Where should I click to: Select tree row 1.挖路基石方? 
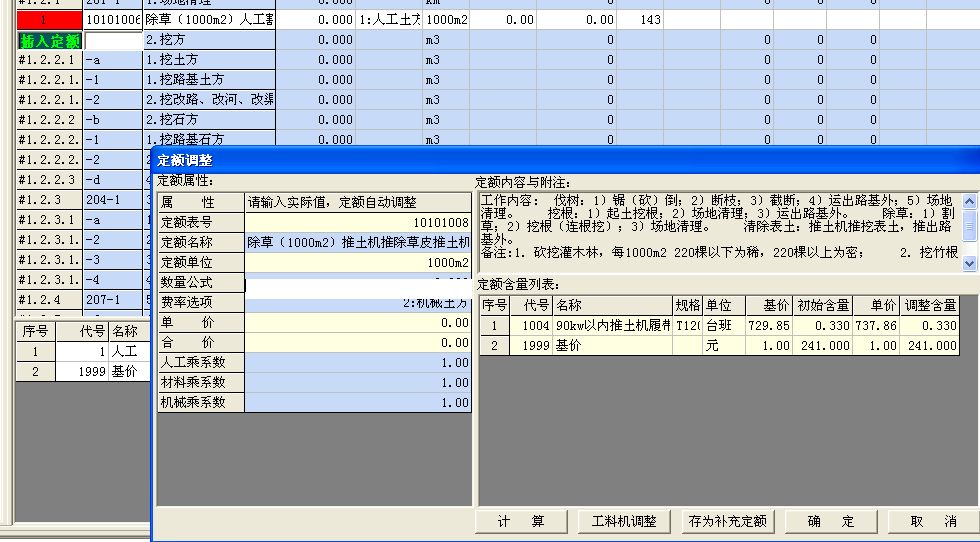click(x=210, y=140)
